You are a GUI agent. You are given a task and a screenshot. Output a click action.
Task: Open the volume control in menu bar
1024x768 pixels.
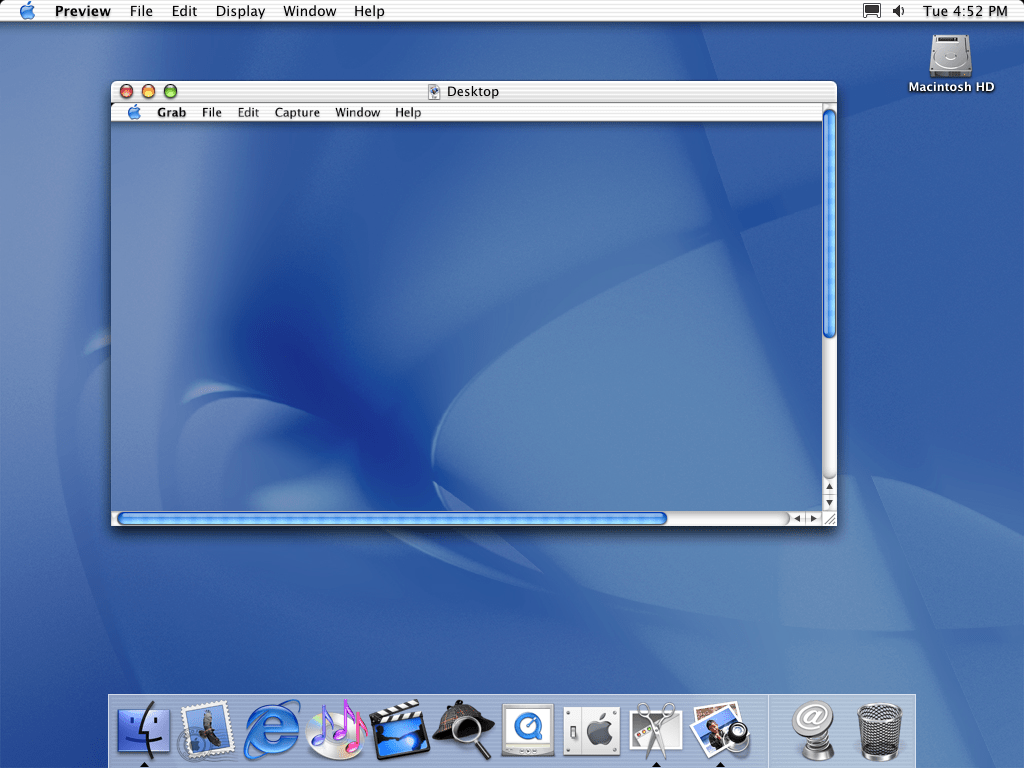tap(898, 11)
